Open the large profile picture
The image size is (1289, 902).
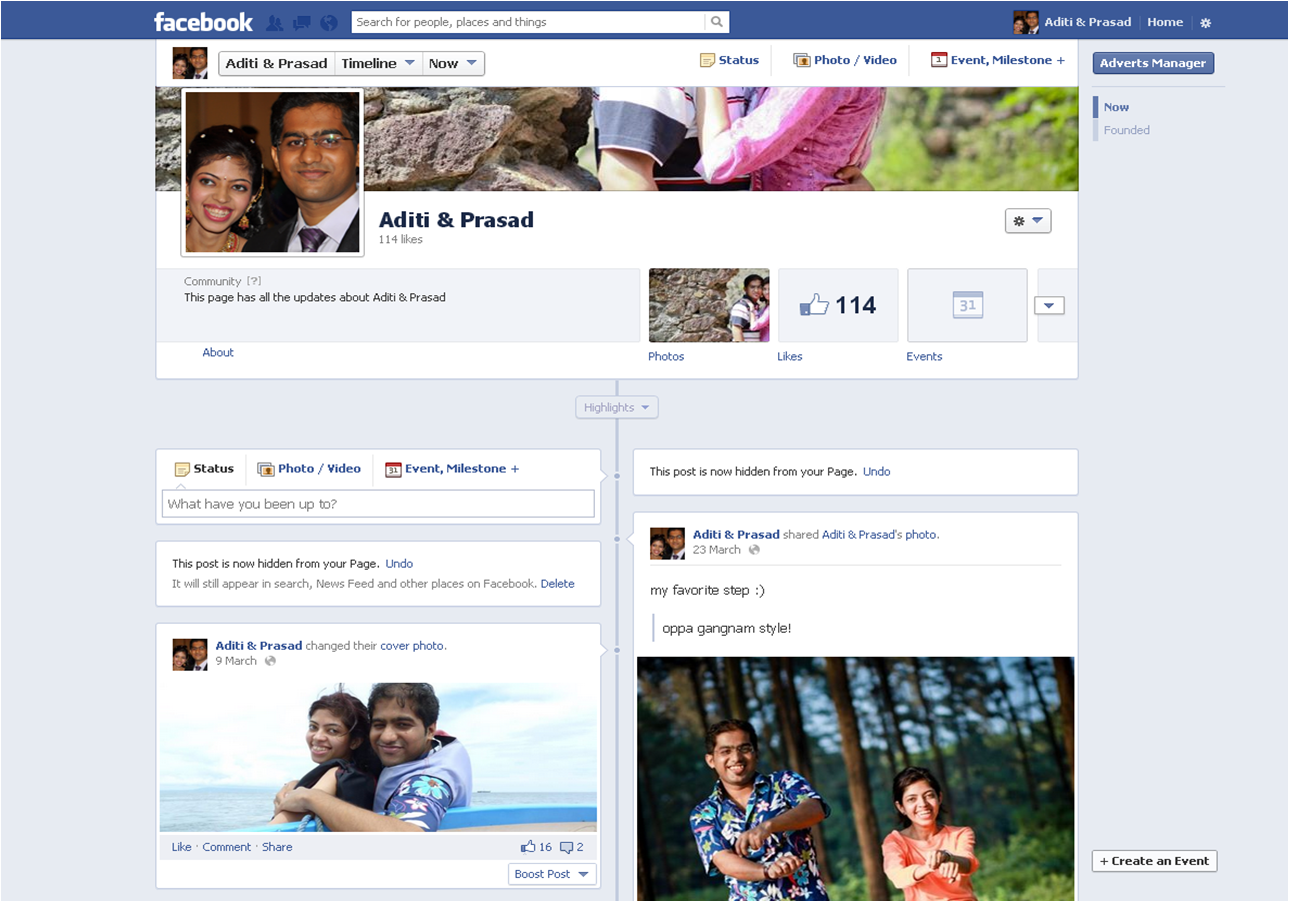pos(272,172)
